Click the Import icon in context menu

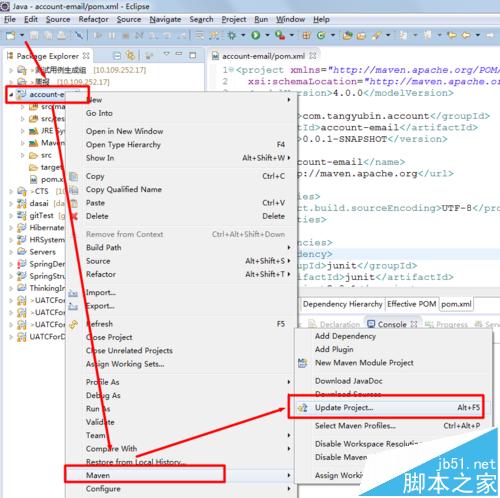click(x=73, y=293)
